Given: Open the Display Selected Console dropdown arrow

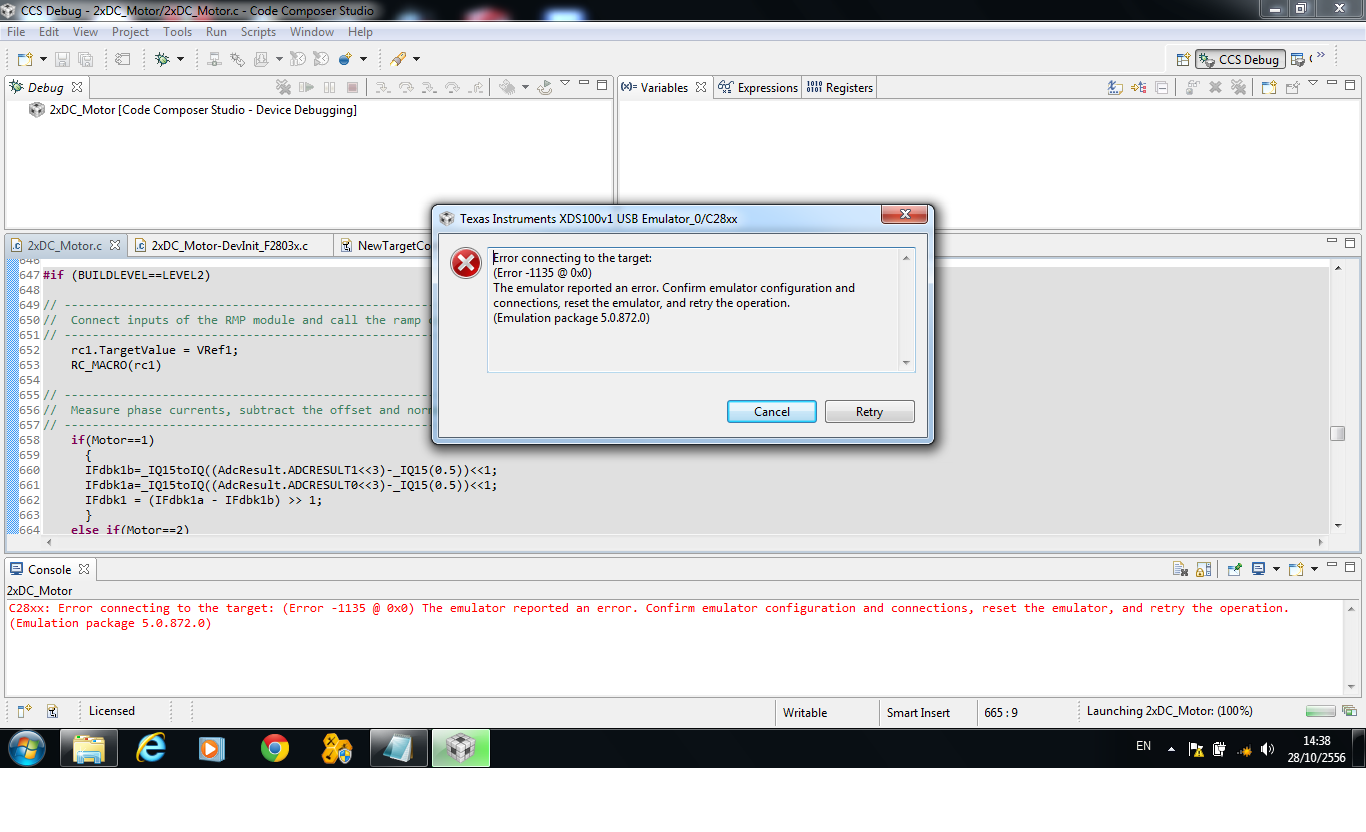Looking at the screenshot, I should click(1276, 568).
